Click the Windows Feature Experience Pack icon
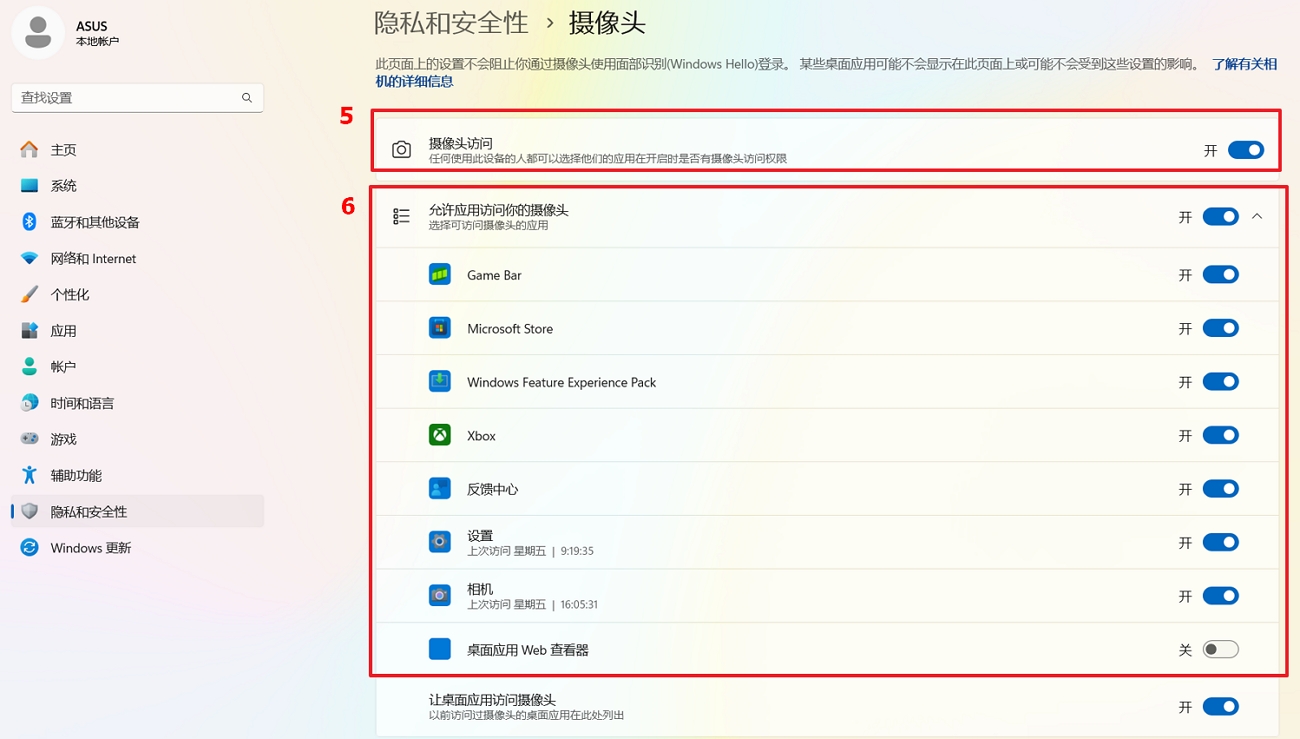 click(439, 382)
